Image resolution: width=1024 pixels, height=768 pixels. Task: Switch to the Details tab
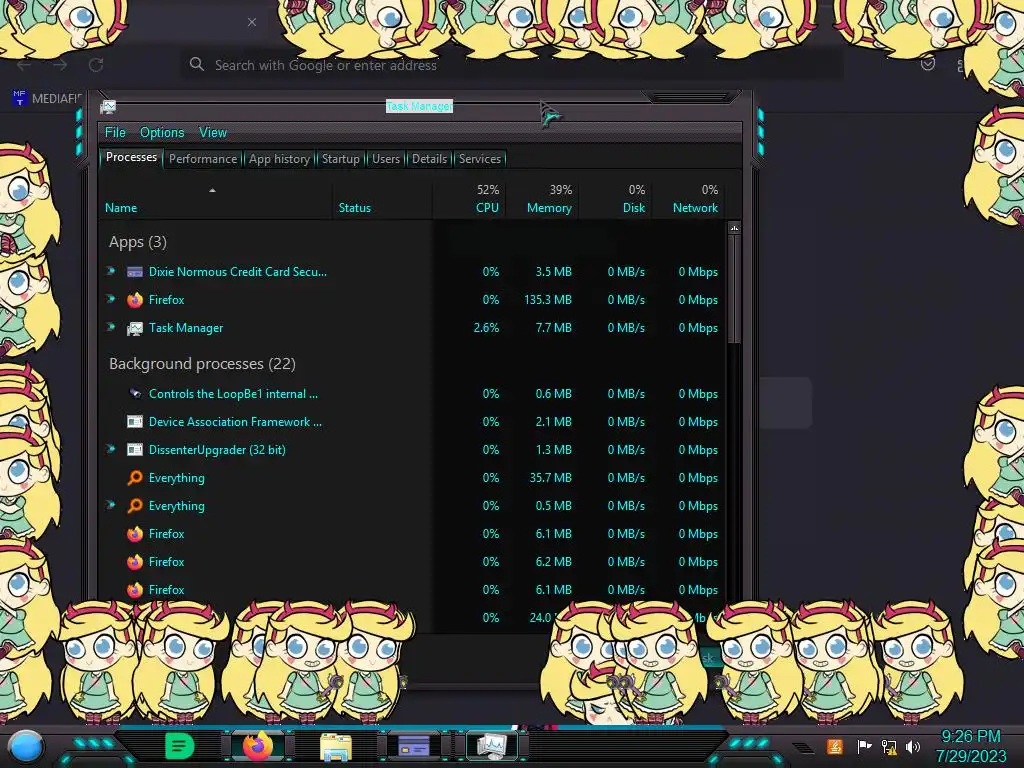(x=430, y=159)
